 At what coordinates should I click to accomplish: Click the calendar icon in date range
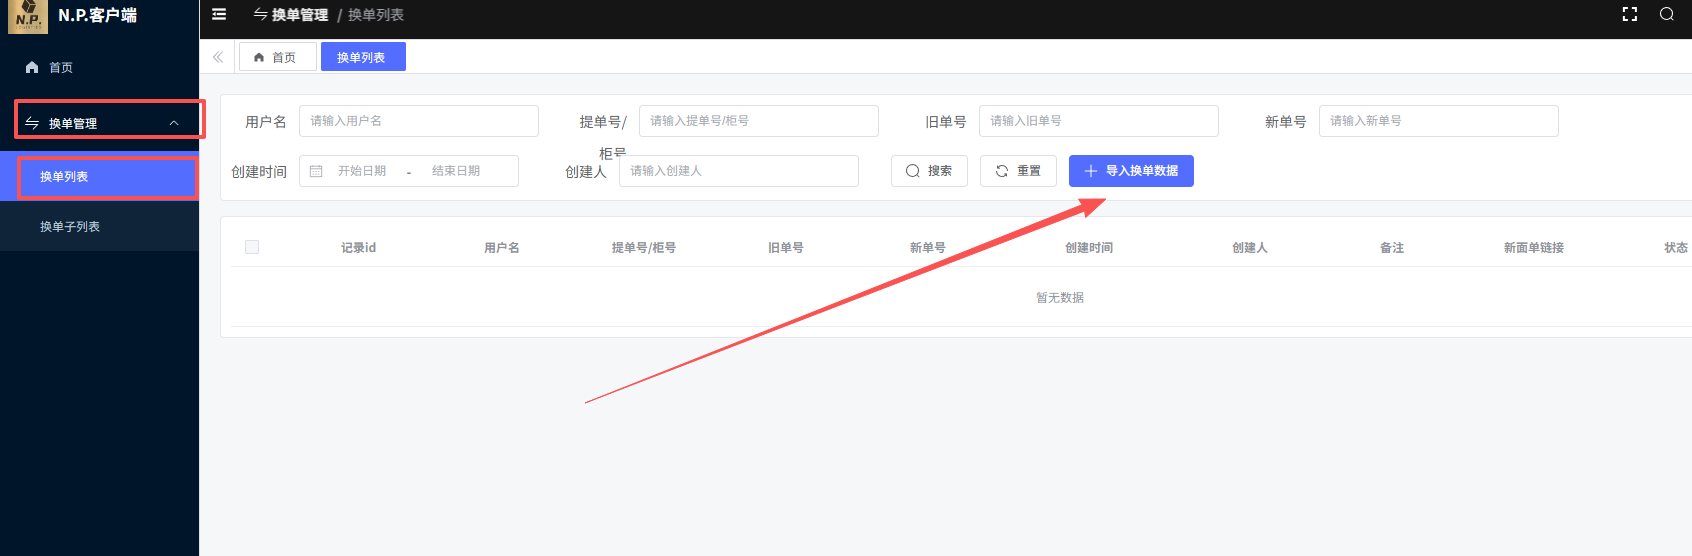(x=316, y=171)
